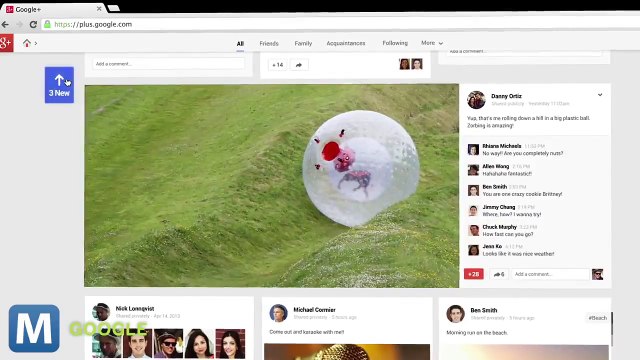The width and height of the screenshot is (640, 360).
Task: Close the Google+ browser tab
Action: (99, 9)
